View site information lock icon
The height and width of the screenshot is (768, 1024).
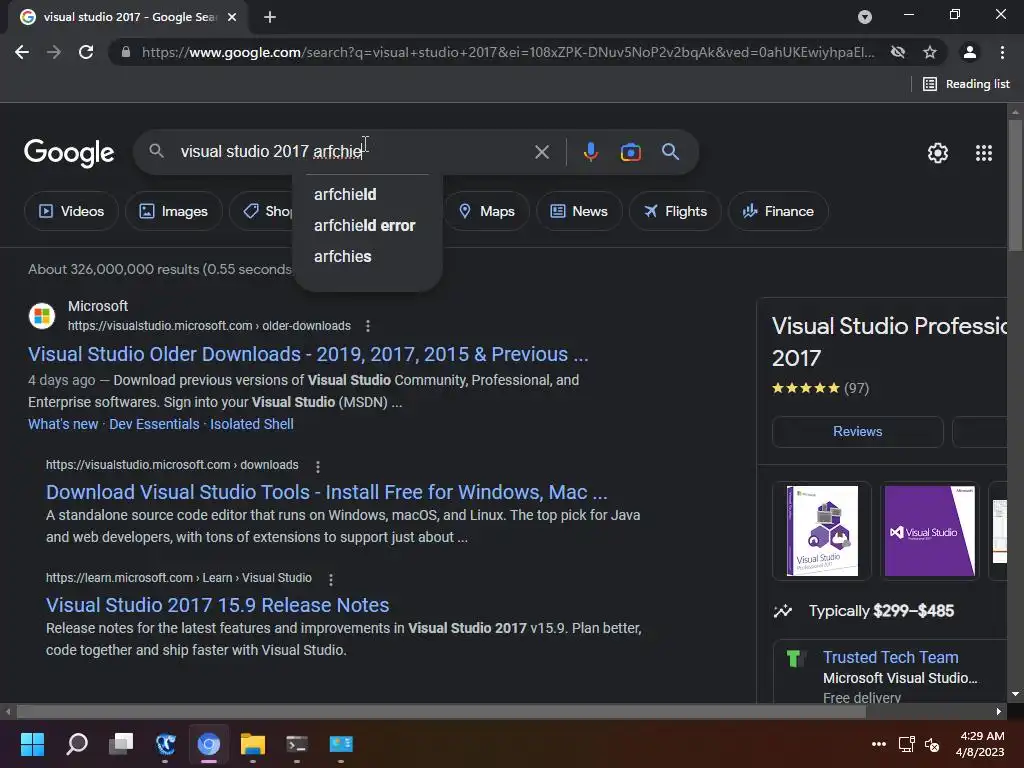click(x=126, y=52)
